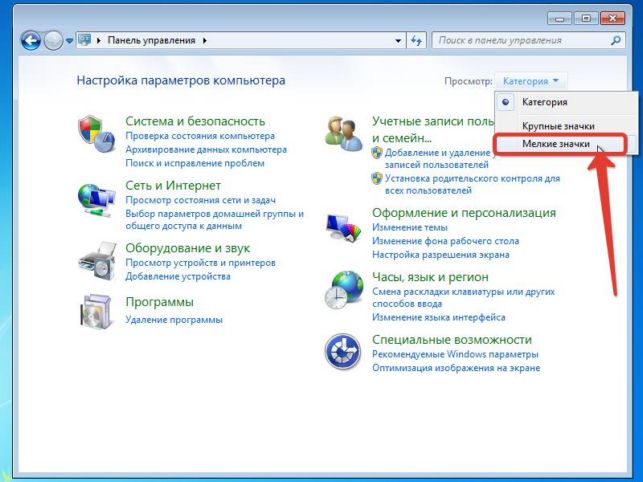Select the Категория view option
The height and width of the screenshot is (482, 643).
[566, 102]
